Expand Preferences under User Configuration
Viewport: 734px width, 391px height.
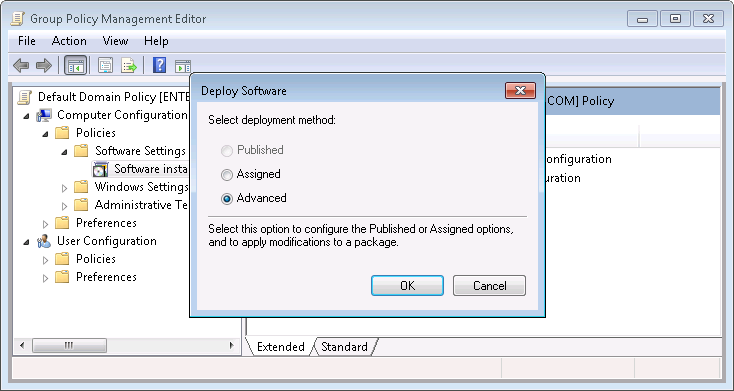[x=45, y=278]
